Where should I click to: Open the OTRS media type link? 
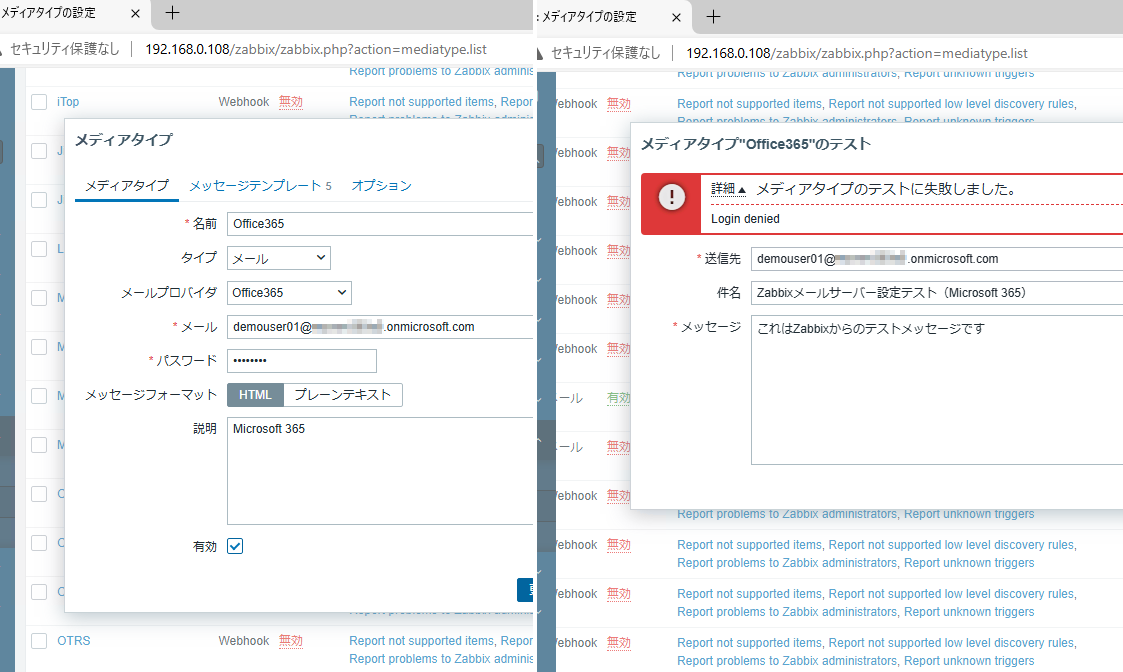click(74, 640)
